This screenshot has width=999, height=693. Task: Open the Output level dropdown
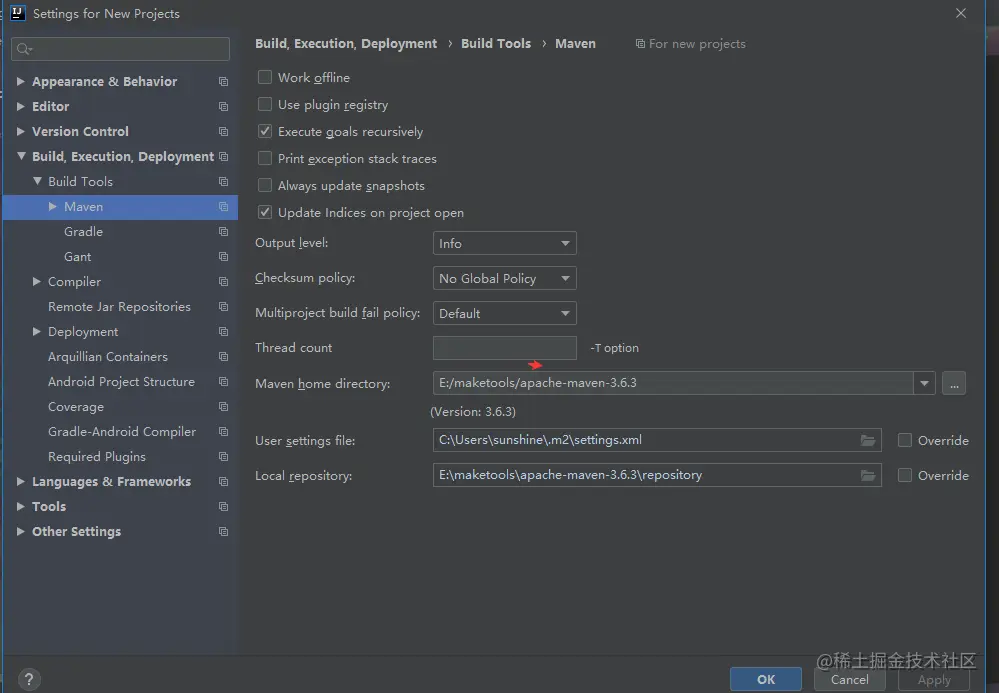coord(505,243)
